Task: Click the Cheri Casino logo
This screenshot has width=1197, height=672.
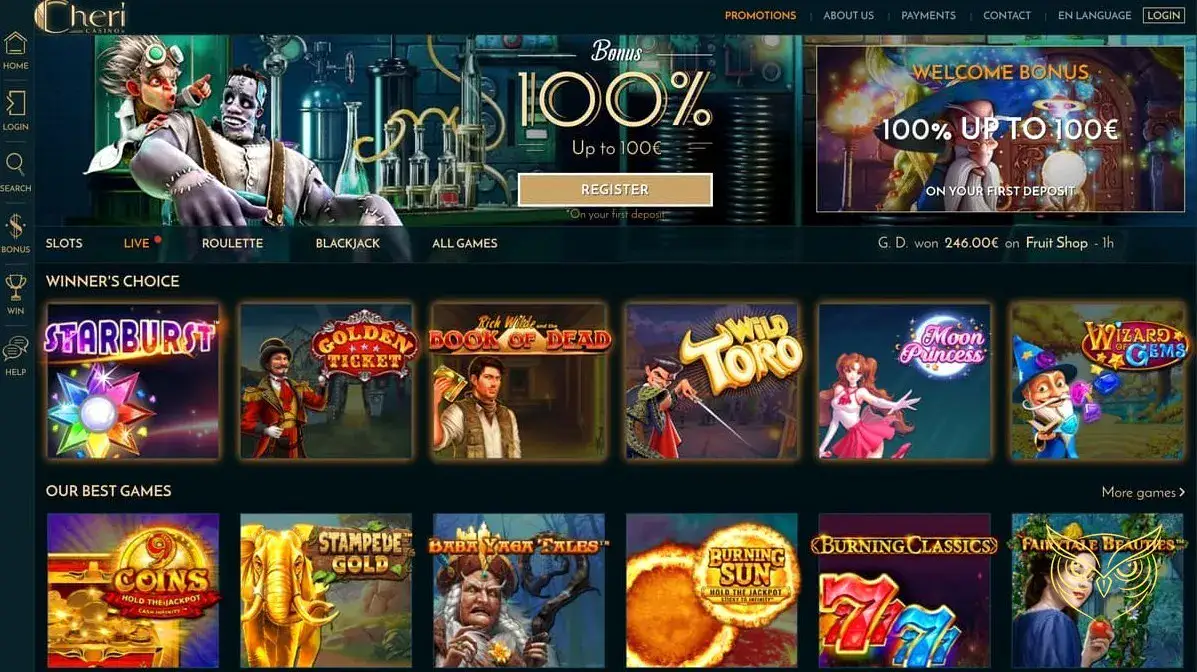Action: pyautogui.click(x=80, y=17)
